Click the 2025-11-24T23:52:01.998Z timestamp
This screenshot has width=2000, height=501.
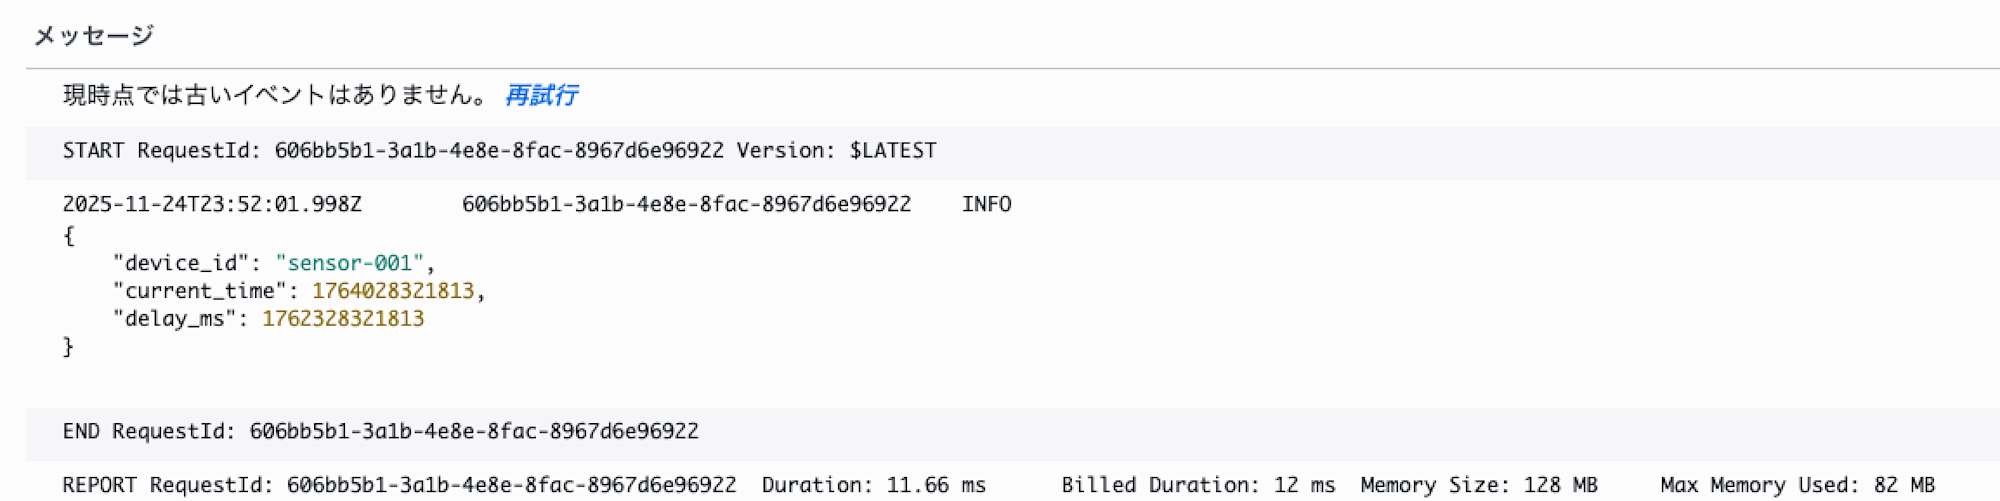pos(212,205)
